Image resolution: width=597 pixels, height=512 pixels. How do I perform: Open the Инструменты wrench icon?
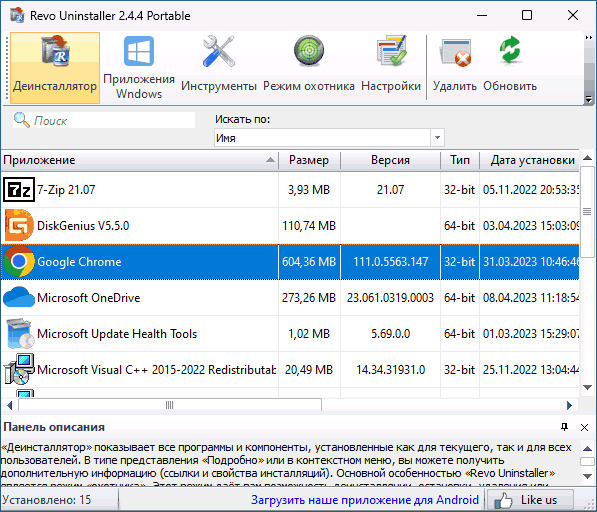pyautogui.click(x=219, y=52)
